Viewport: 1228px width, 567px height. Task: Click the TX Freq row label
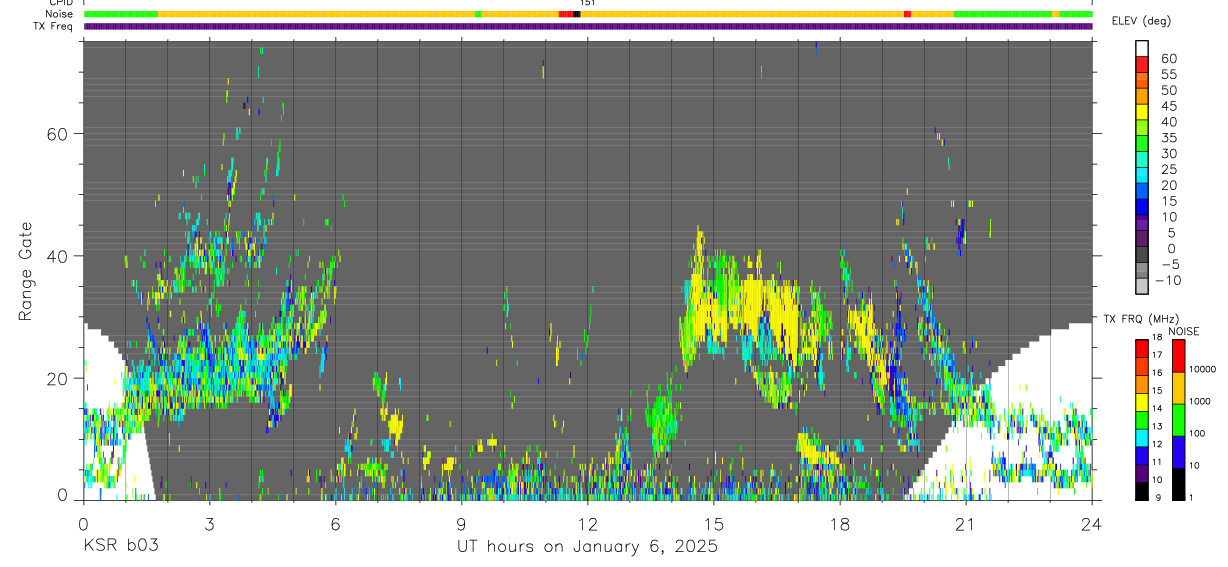point(54,25)
